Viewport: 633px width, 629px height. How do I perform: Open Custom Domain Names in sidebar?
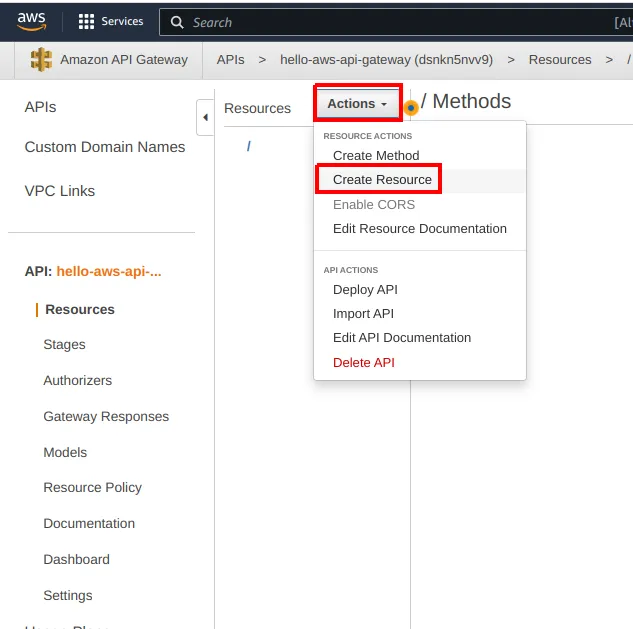[105, 147]
